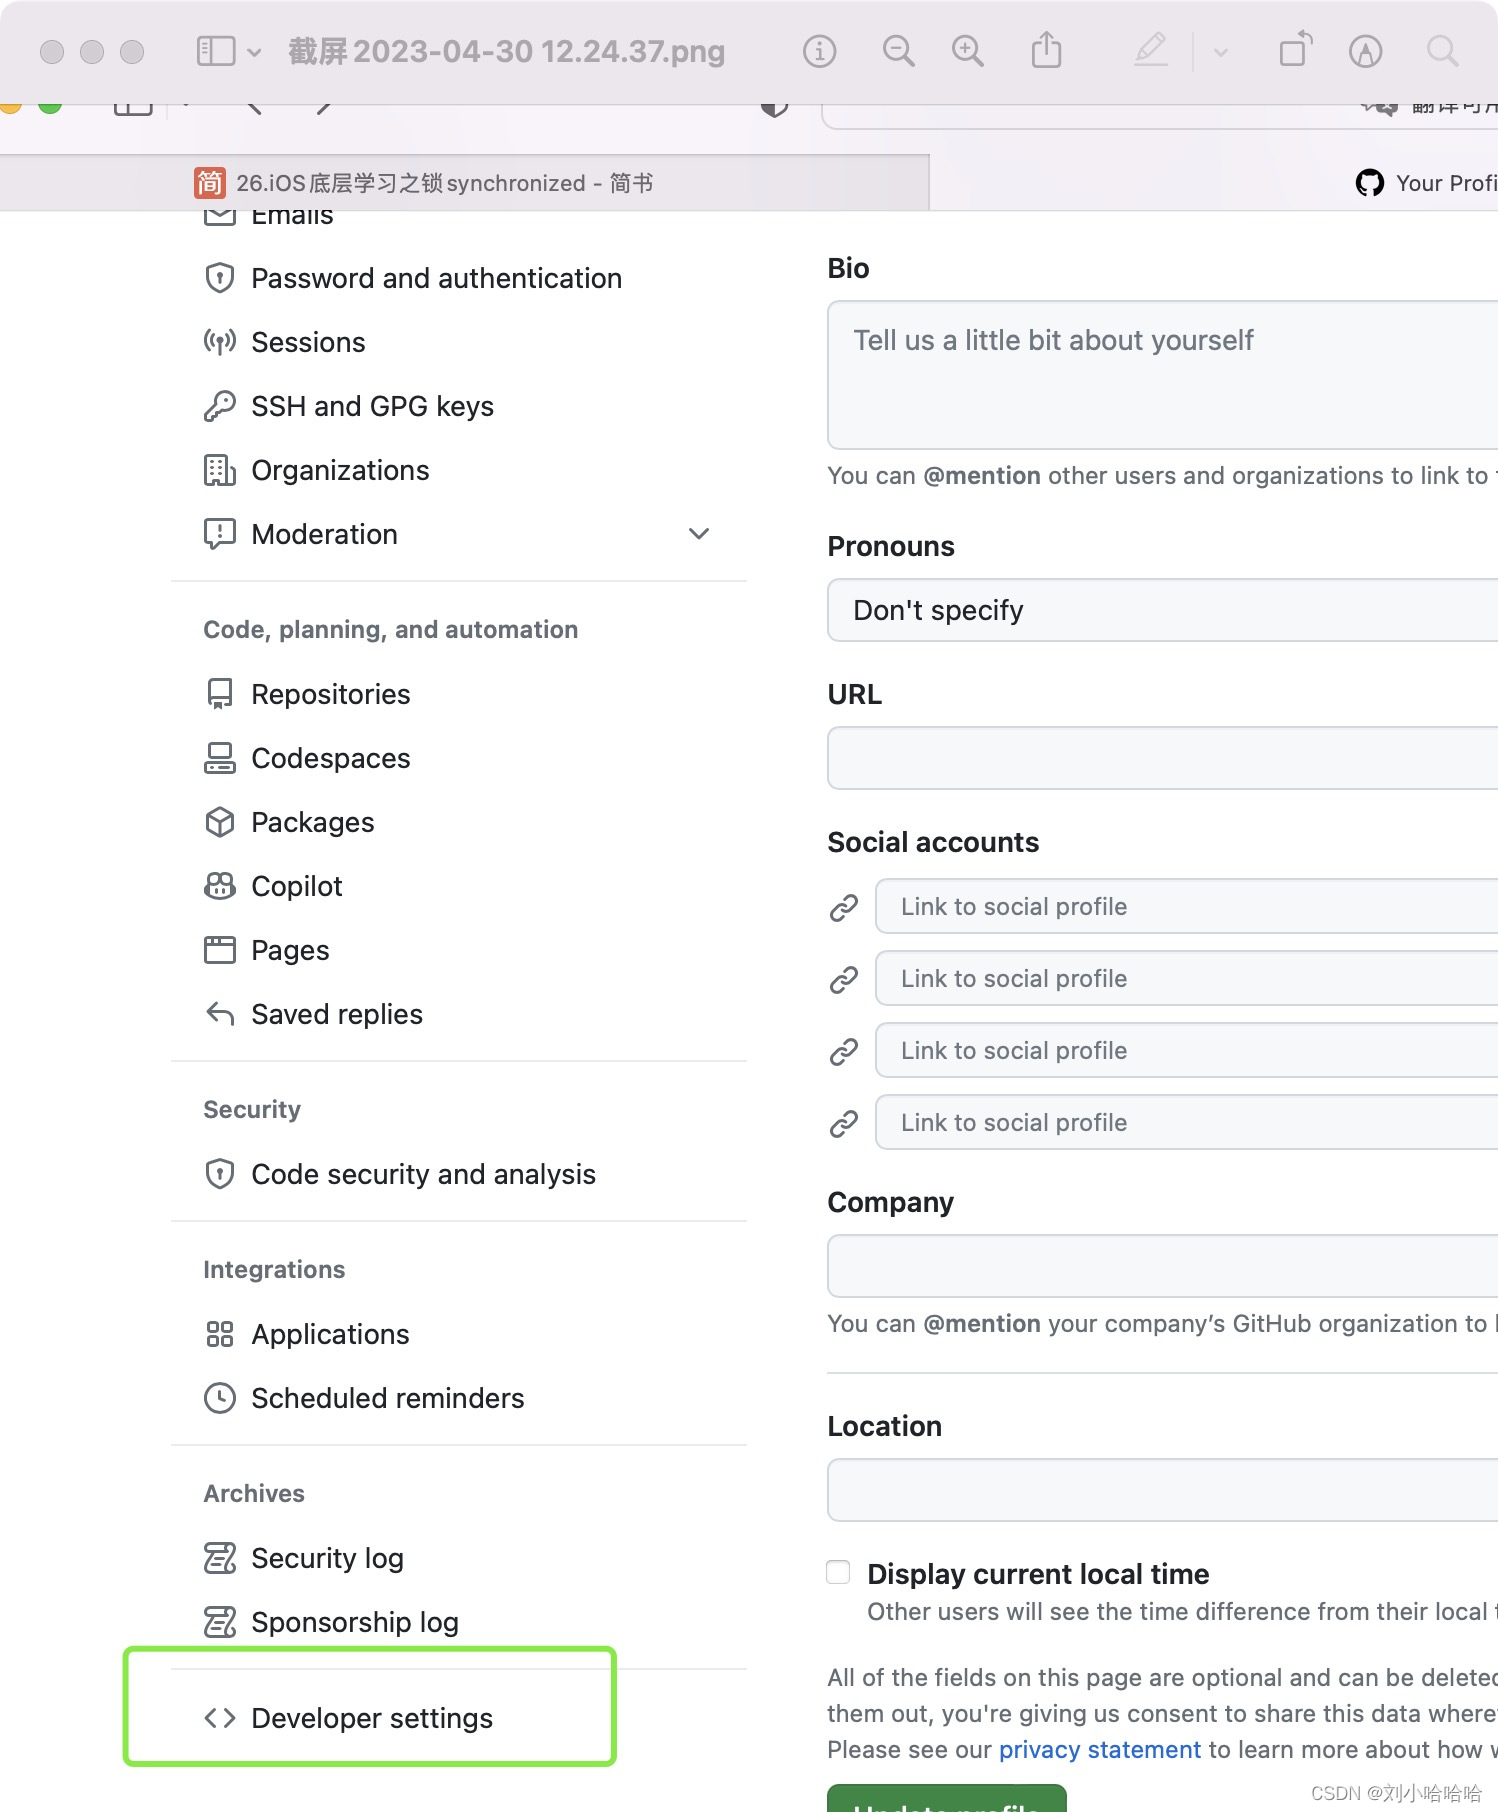Show image info via the info icon
The height and width of the screenshot is (1812, 1498).
[x=818, y=50]
